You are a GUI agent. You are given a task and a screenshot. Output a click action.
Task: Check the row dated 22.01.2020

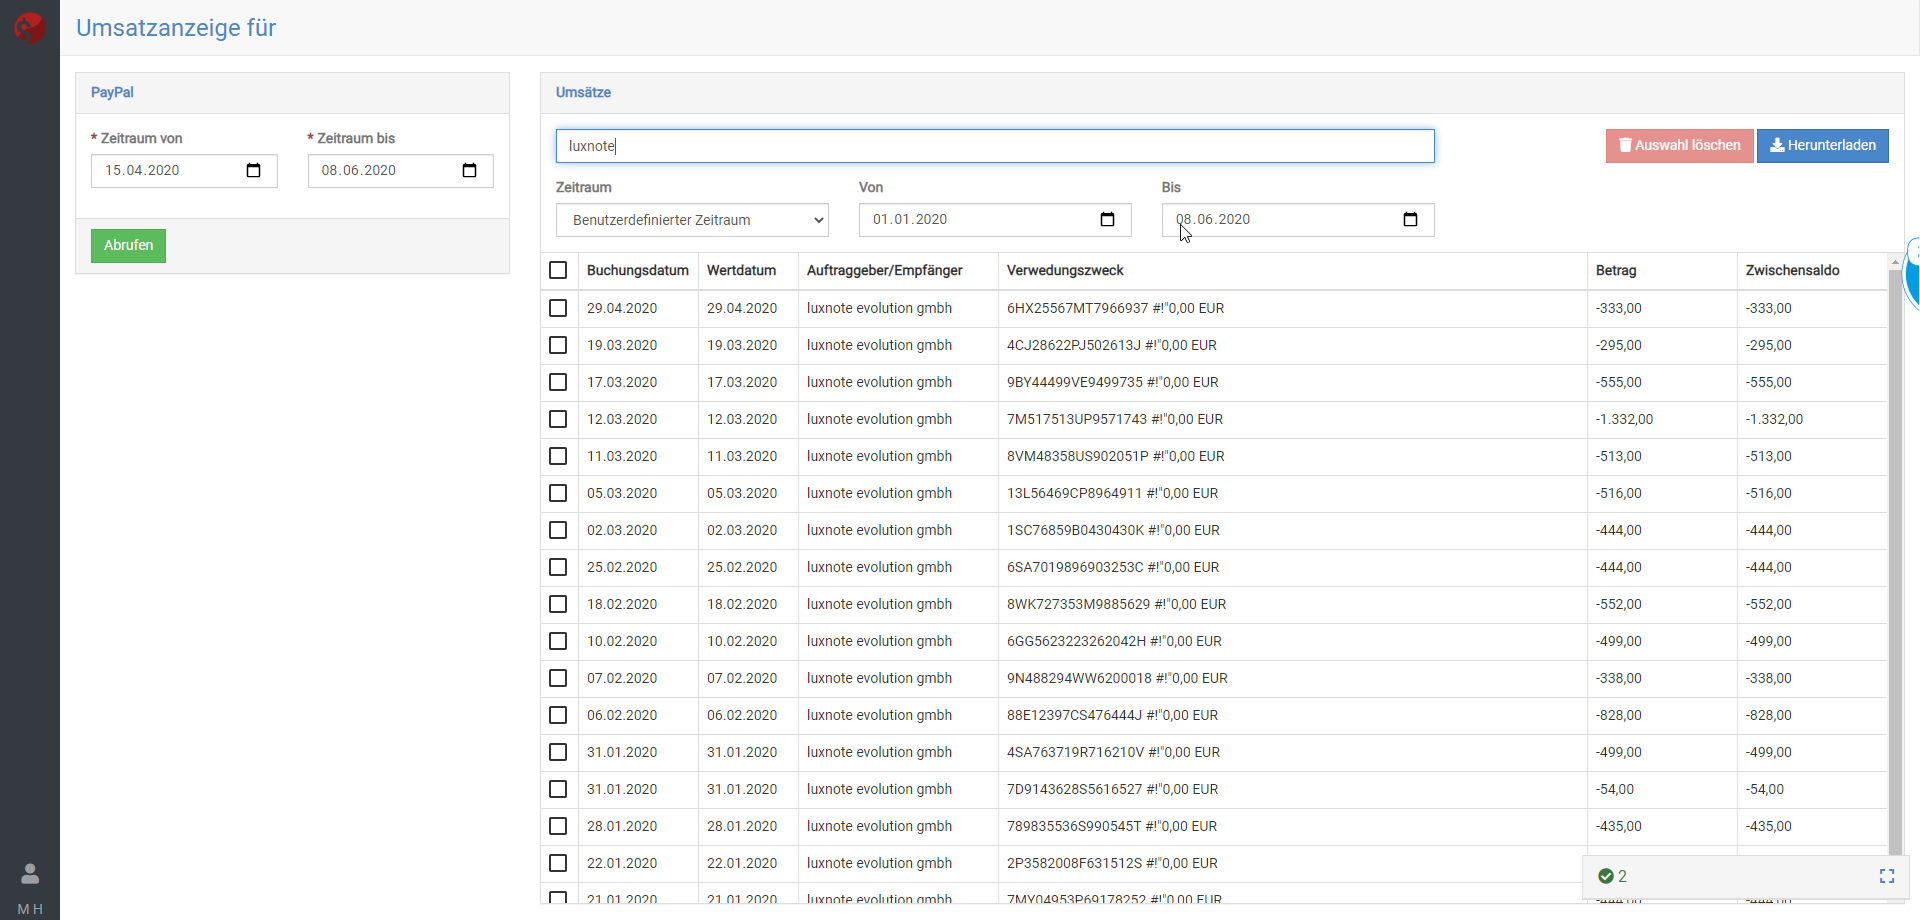point(558,863)
